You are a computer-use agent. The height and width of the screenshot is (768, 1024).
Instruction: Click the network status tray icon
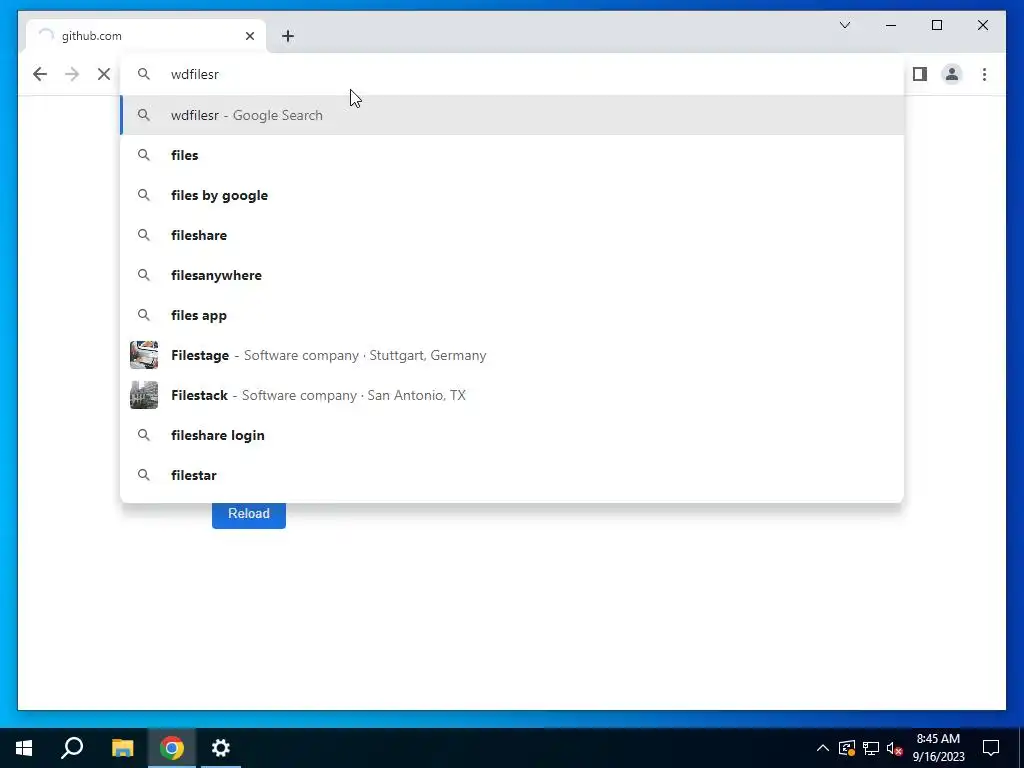point(871,748)
